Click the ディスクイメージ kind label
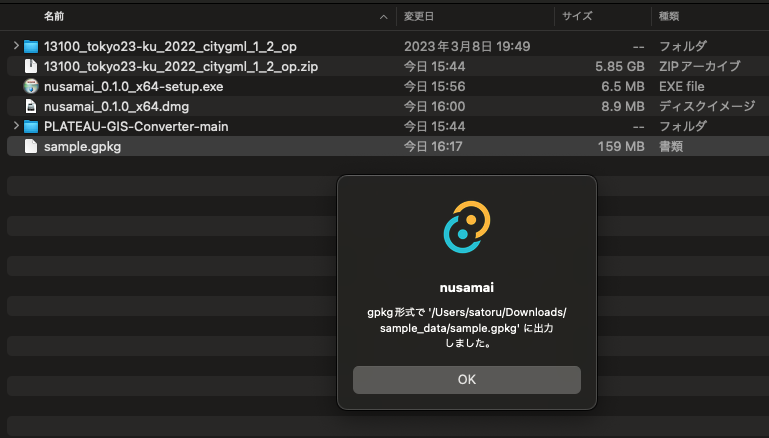The height and width of the screenshot is (438, 769). (x=707, y=106)
